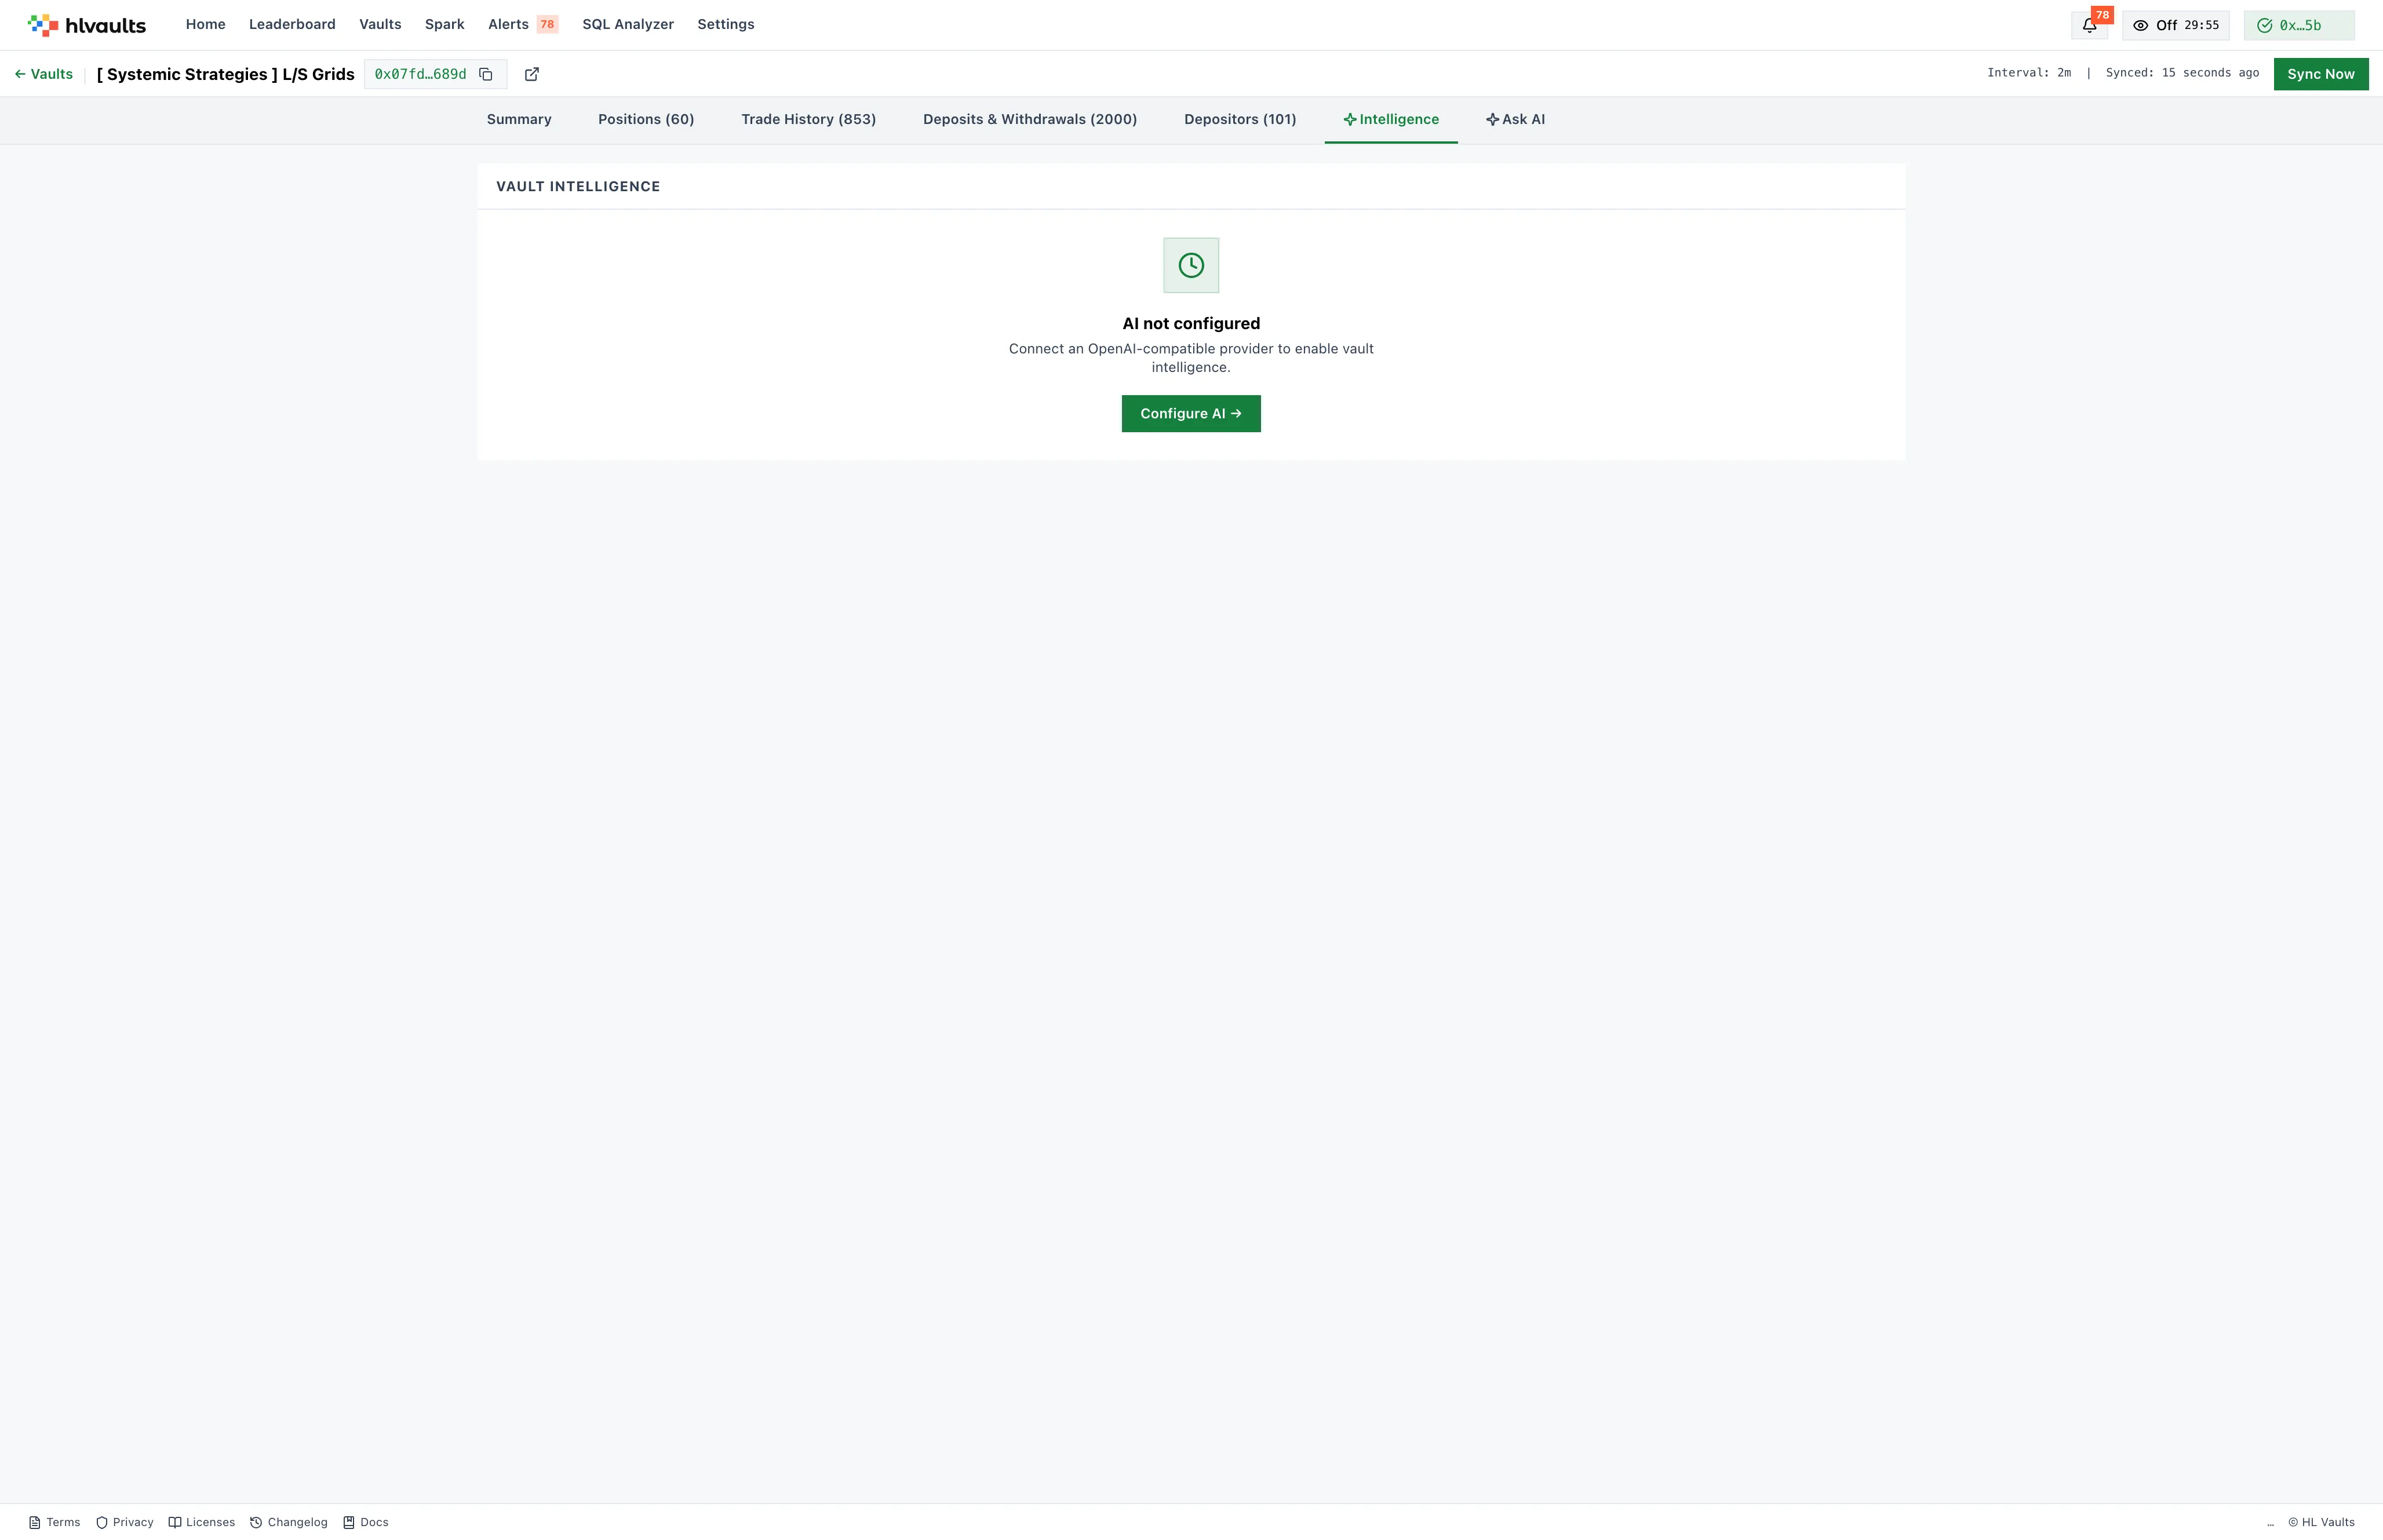Switch to the Ask AI tab

click(1515, 120)
